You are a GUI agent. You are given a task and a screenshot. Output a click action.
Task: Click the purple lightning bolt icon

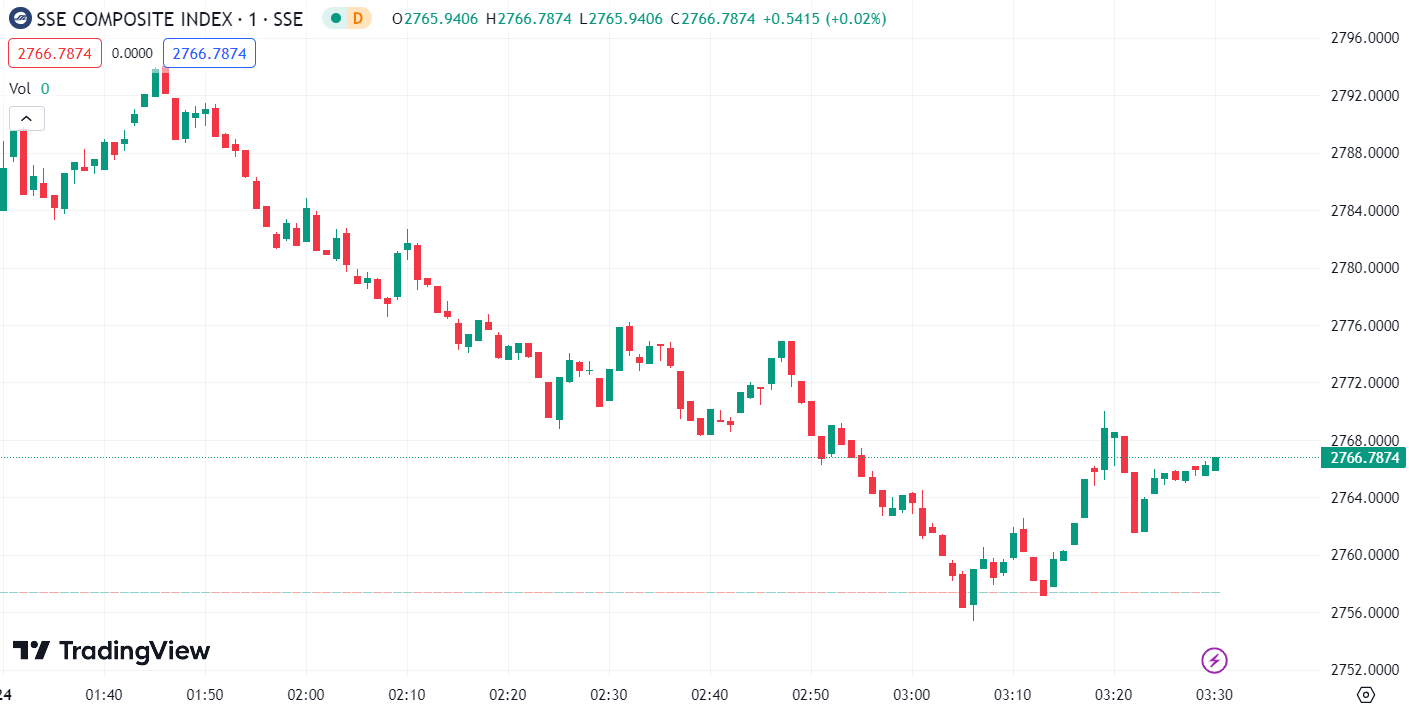click(x=1214, y=660)
